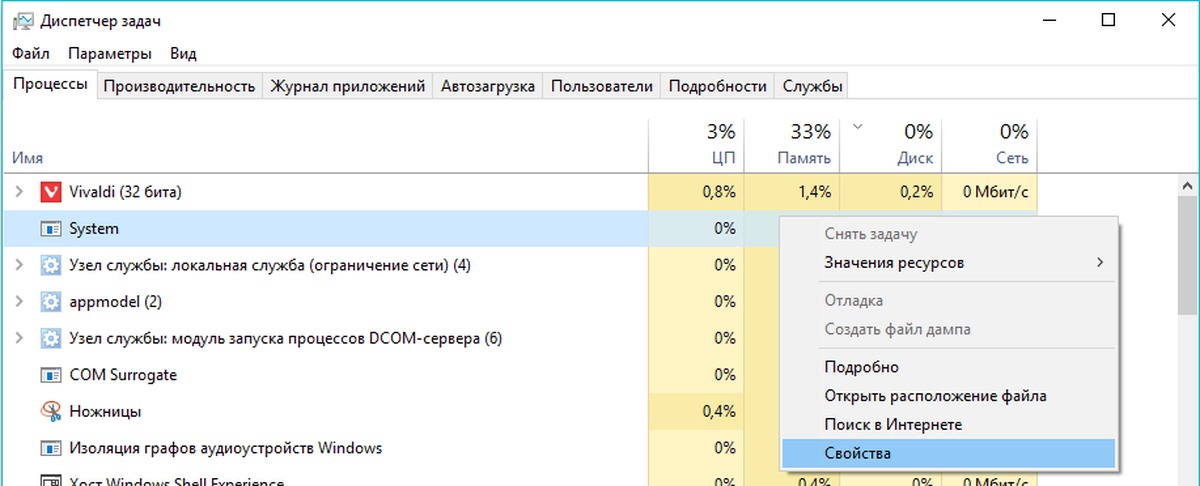The image size is (1200, 486).
Task: Switch to the Службы tab
Action: coord(813,86)
